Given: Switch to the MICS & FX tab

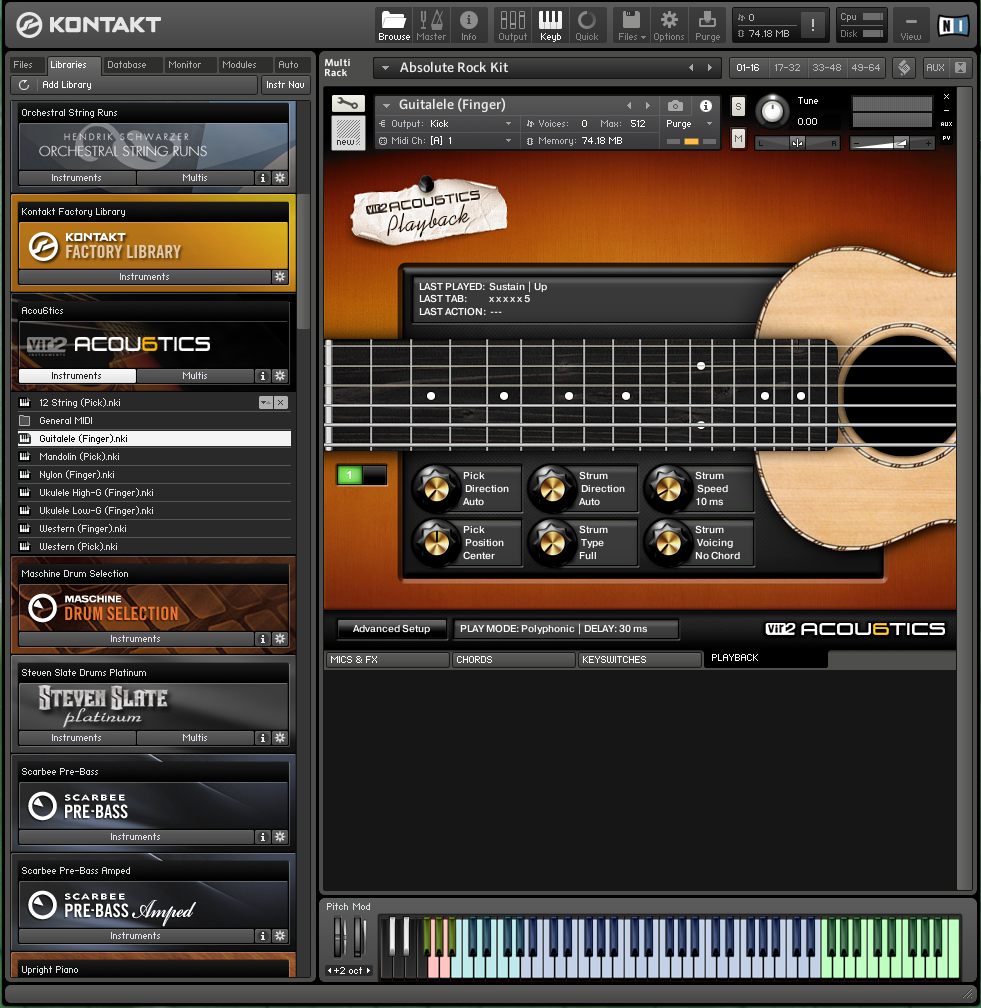Looking at the screenshot, I should (387, 660).
